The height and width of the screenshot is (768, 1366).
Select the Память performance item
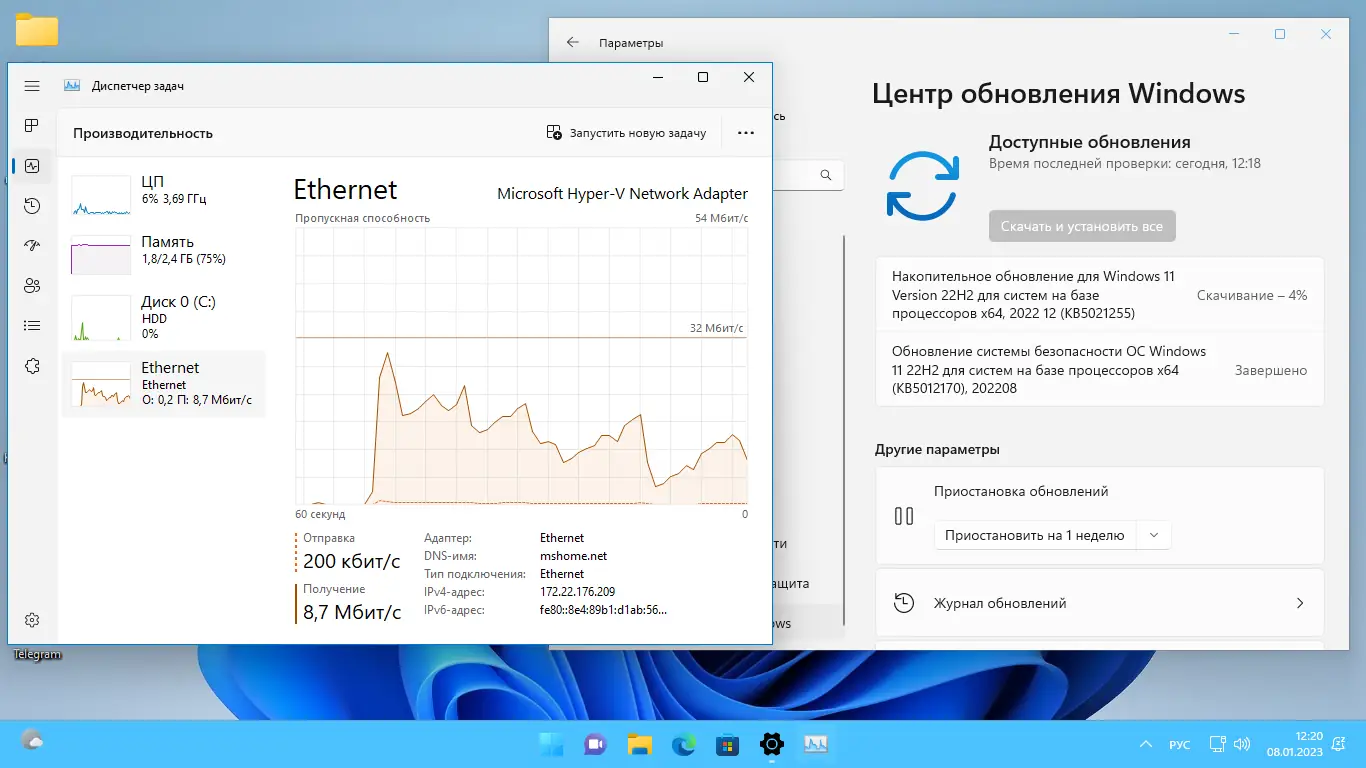(x=164, y=254)
